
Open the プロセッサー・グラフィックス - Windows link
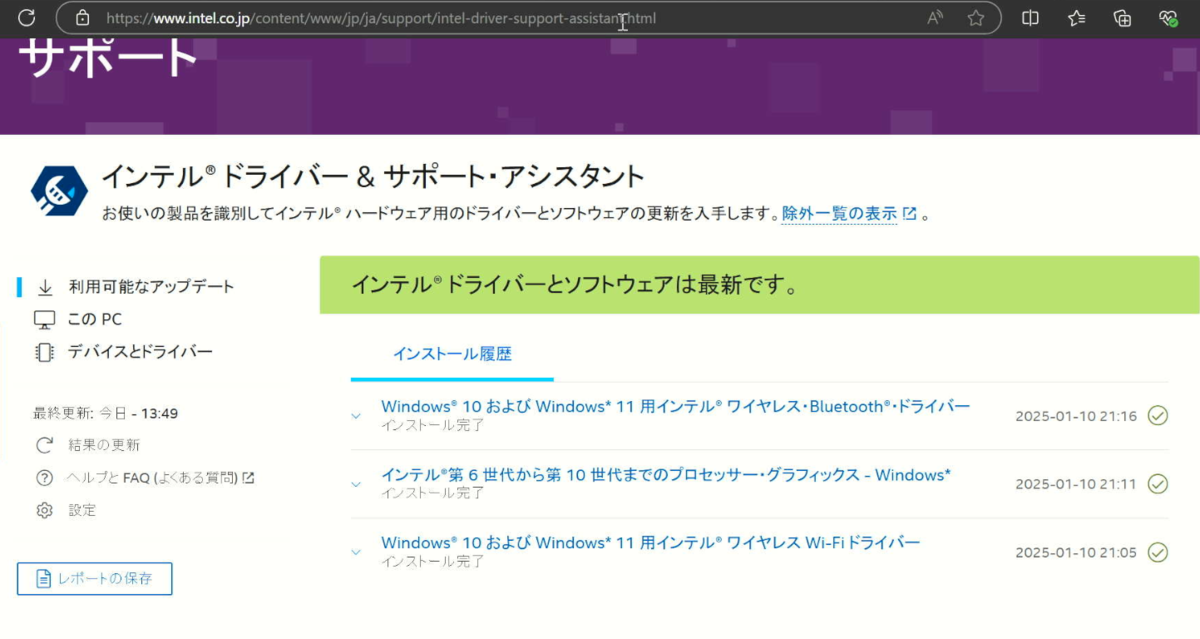(665, 475)
